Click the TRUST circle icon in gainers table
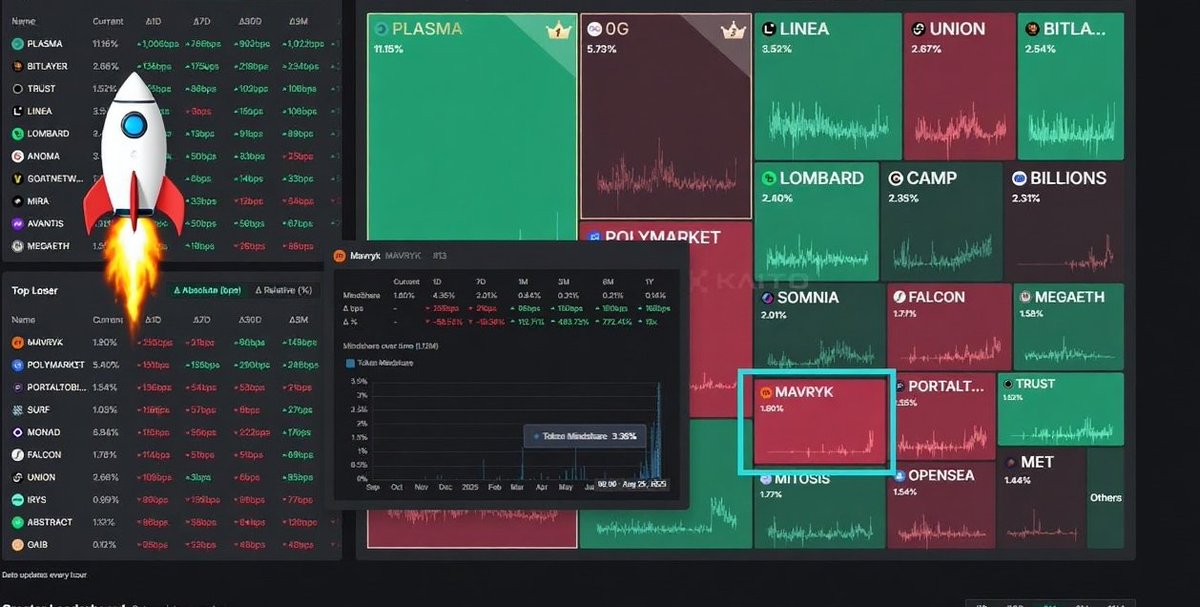This screenshot has height=607, width=1200. 17,89
